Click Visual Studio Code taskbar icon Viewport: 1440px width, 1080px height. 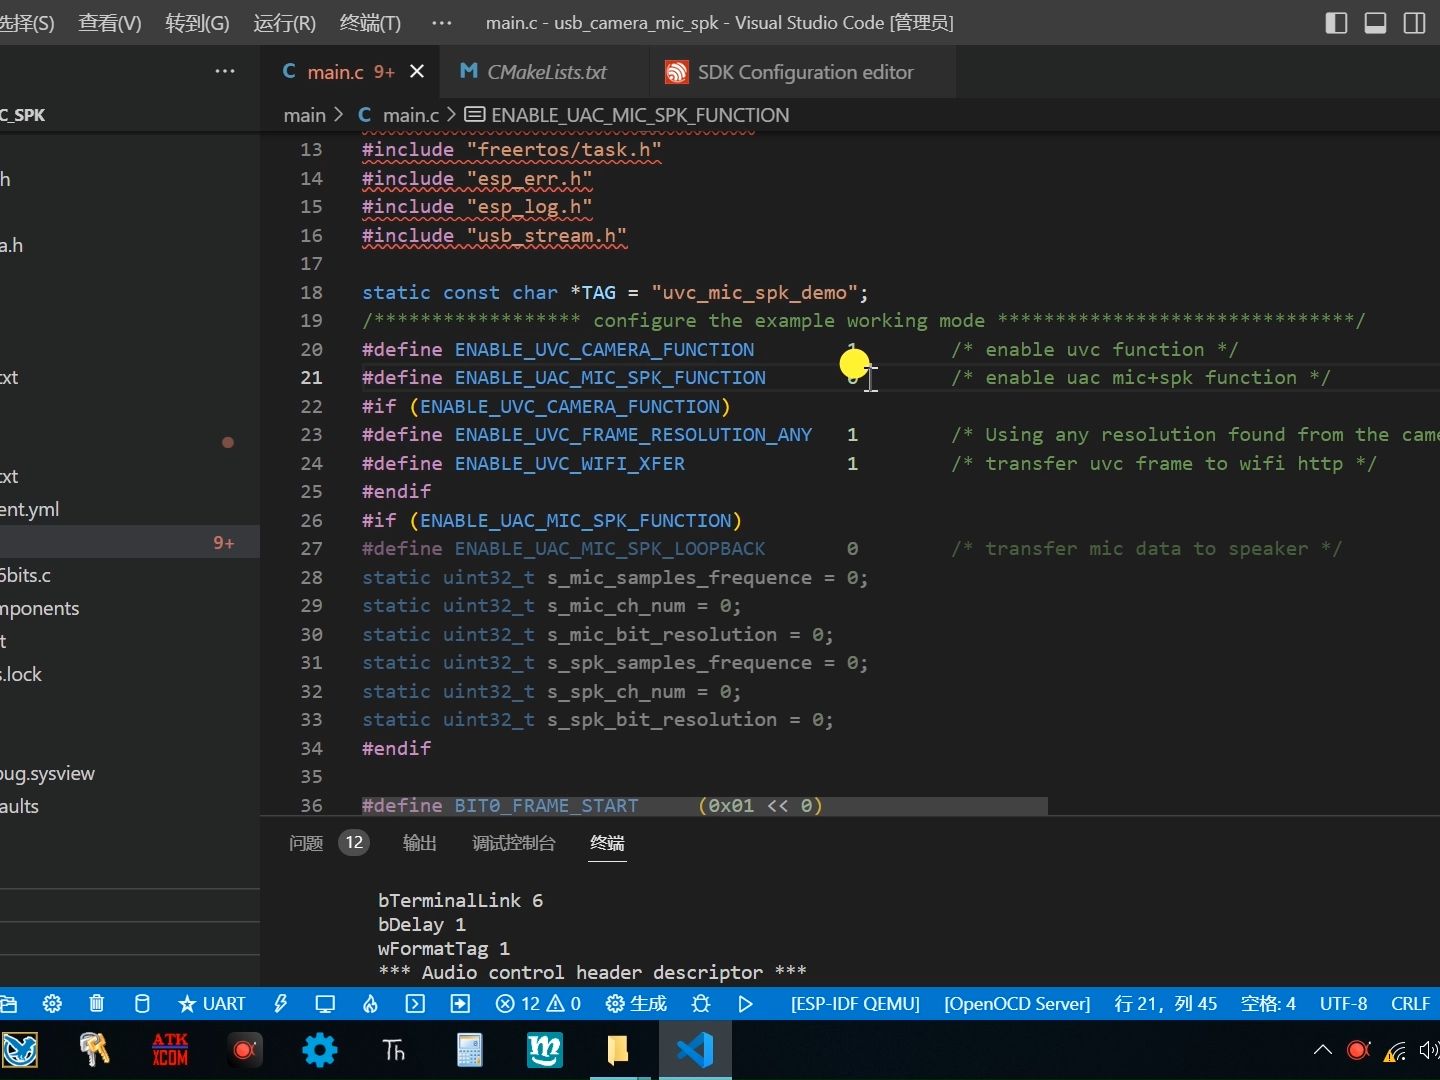click(x=695, y=1050)
